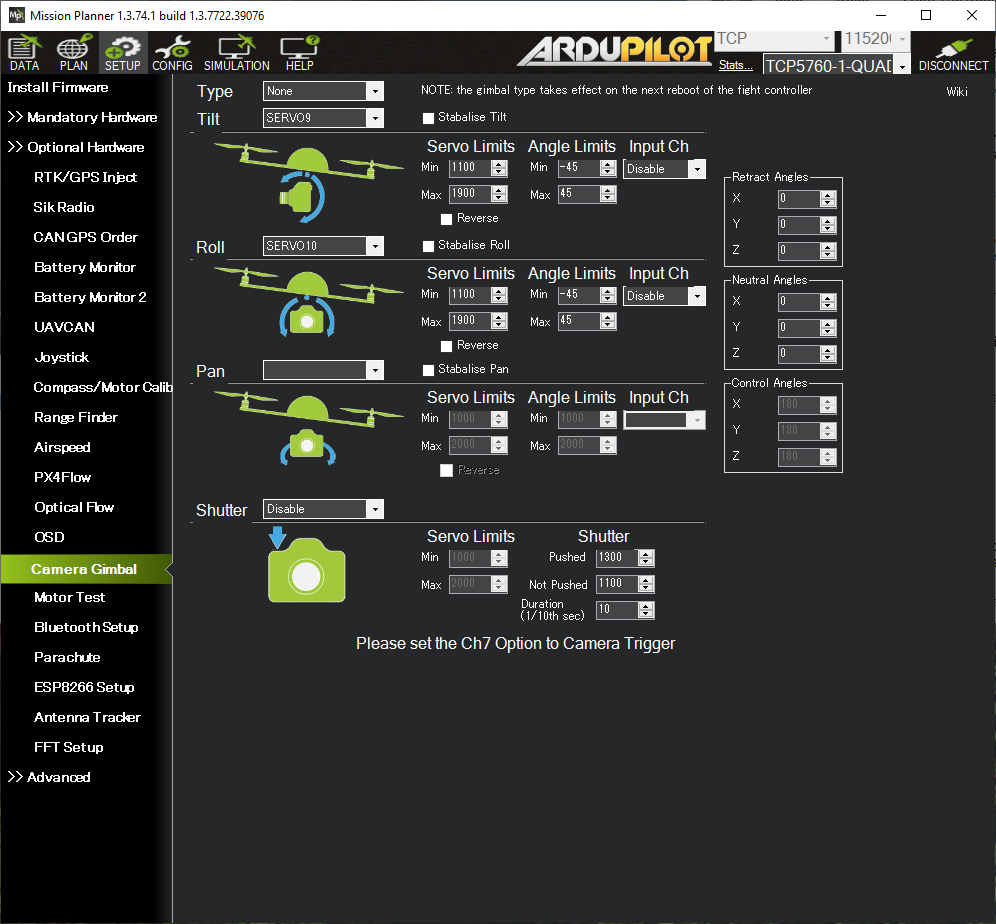Open FFT Setup page
The width and height of the screenshot is (996, 924).
click(x=69, y=747)
